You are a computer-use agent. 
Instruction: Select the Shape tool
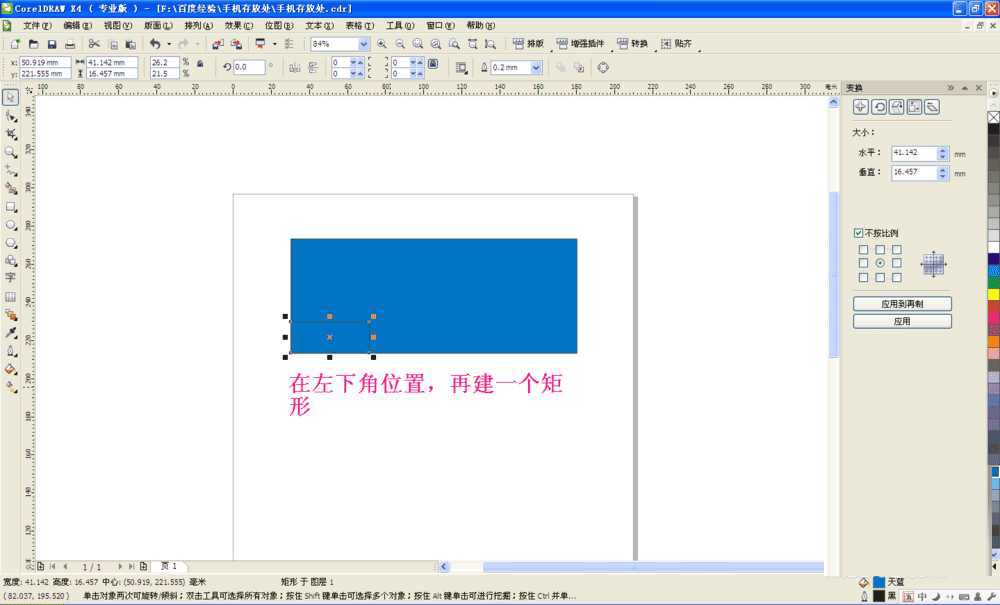[x=12, y=115]
